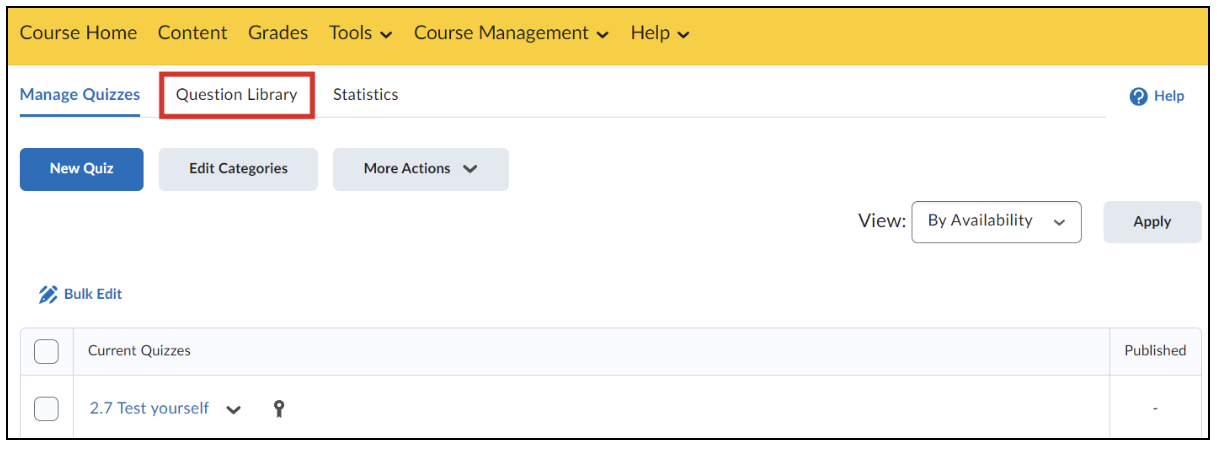Open Grades in the navbar
Screen dimensions: 1220x450
pos(278,33)
